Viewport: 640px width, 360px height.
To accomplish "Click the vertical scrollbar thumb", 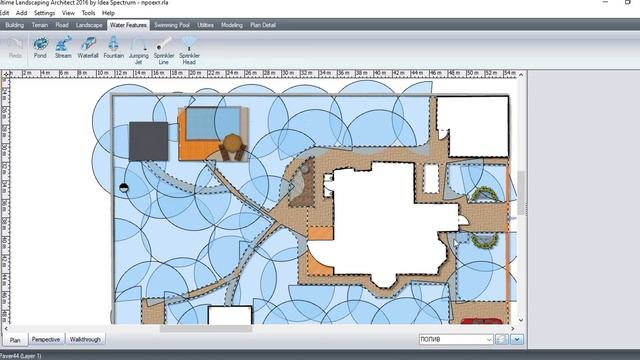I will pyautogui.click(x=521, y=193).
